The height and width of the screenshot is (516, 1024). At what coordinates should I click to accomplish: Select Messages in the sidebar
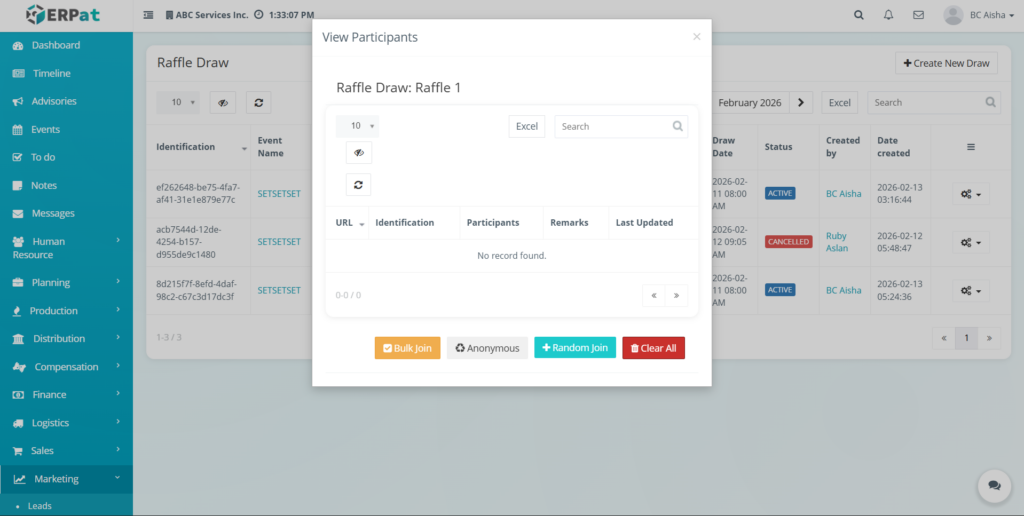click(x=52, y=213)
